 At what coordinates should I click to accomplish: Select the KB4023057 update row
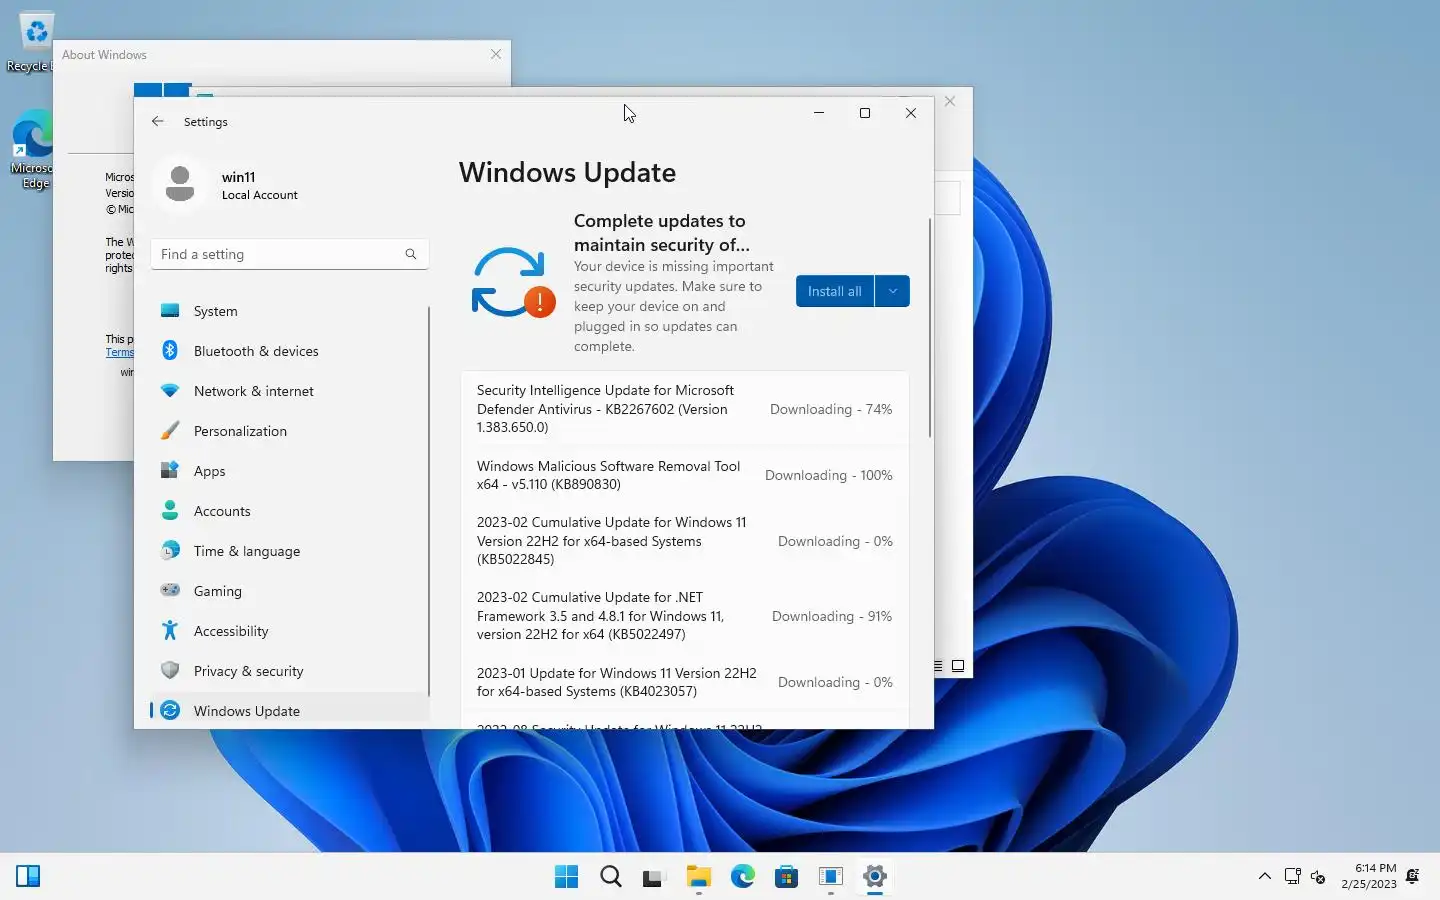(685, 682)
